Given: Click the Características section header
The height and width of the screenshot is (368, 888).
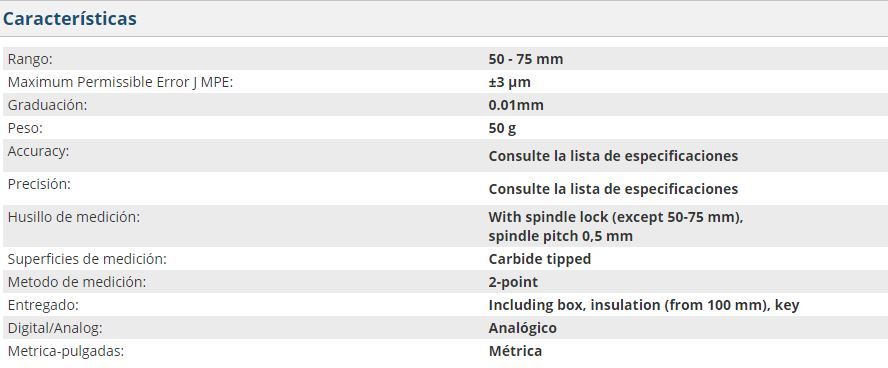Looking at the screenshot, I should [70, 19].
